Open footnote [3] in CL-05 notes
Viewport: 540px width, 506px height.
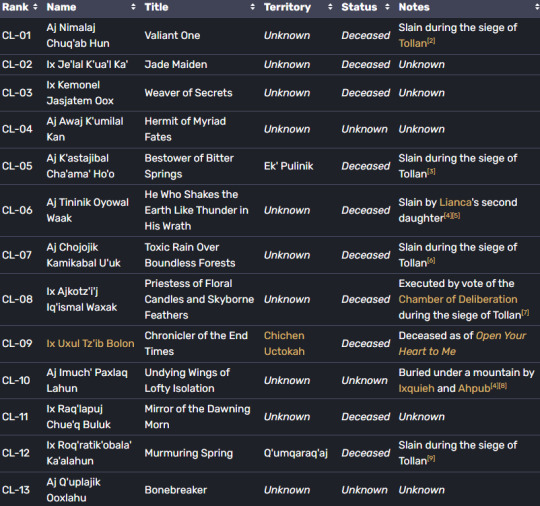[x=431, y=172]
